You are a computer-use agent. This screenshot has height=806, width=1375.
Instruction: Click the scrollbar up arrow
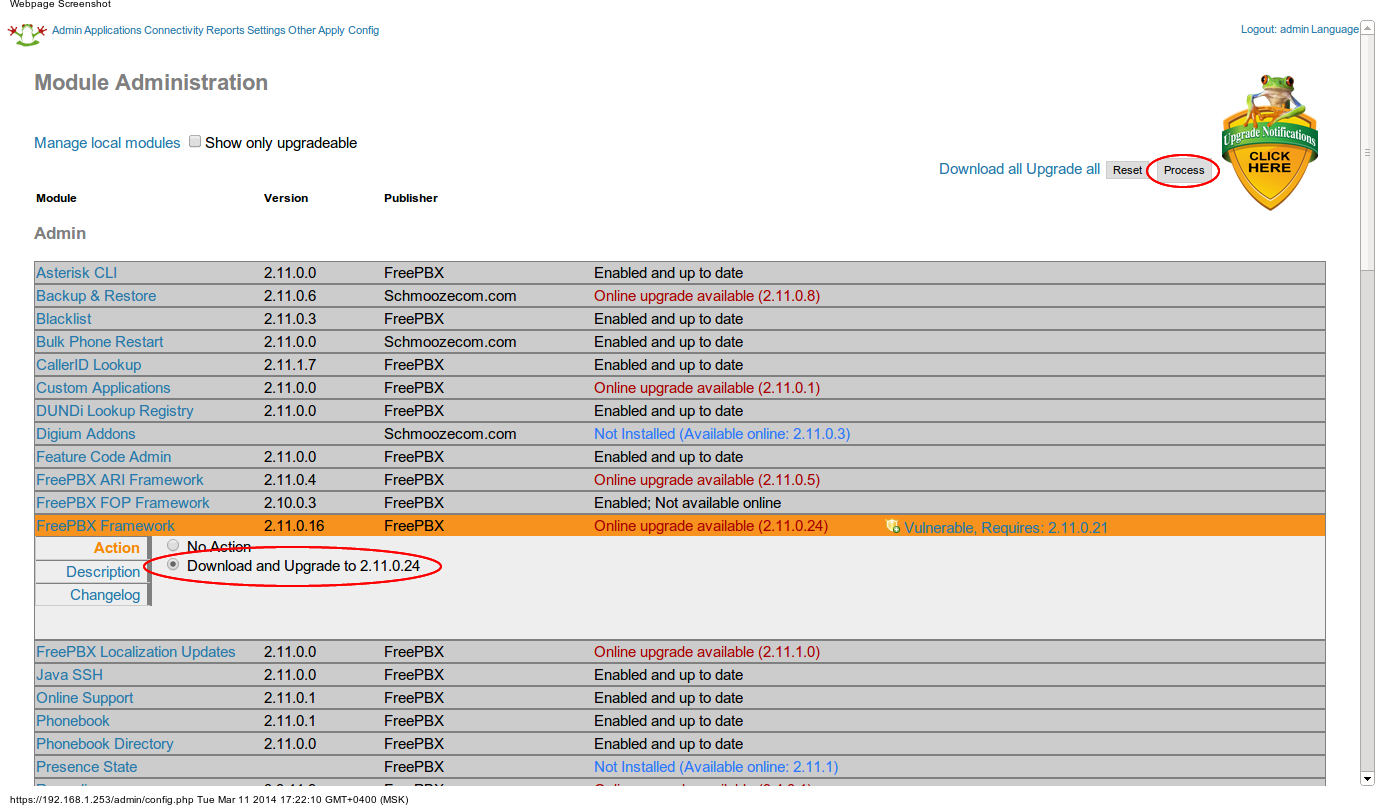pos(1367,30)
